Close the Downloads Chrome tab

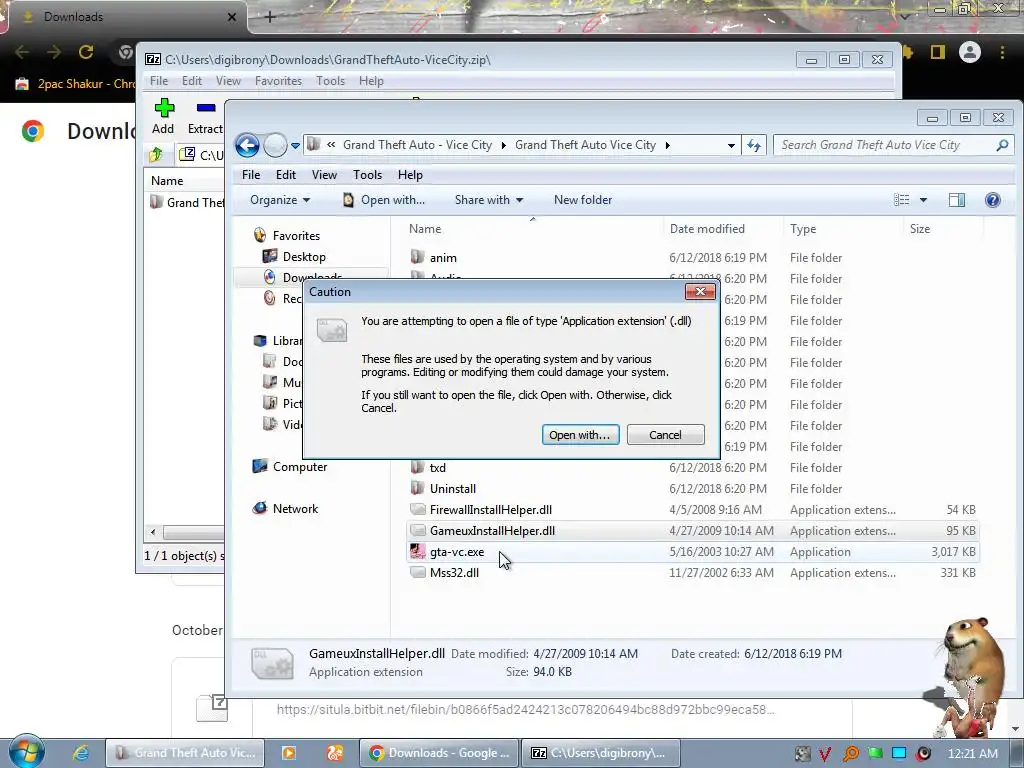point(231,17)
